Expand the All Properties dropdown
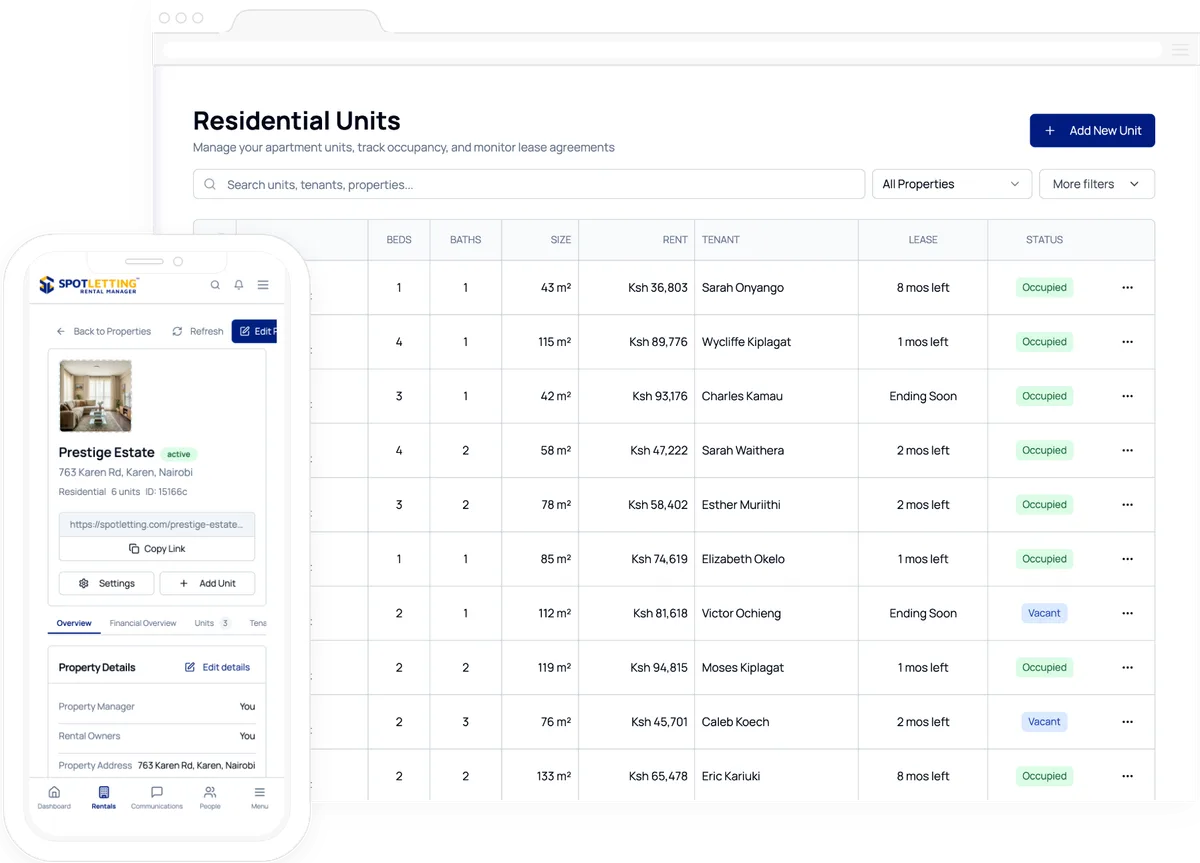 pos(951,184)
